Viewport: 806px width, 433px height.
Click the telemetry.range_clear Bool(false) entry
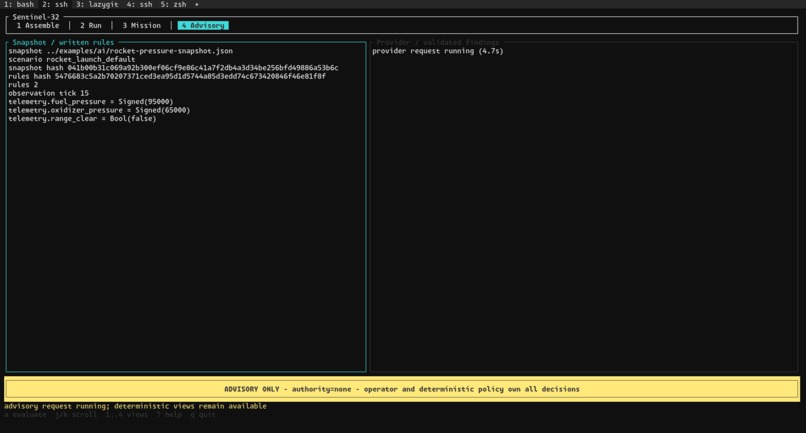tap(82, 118)
